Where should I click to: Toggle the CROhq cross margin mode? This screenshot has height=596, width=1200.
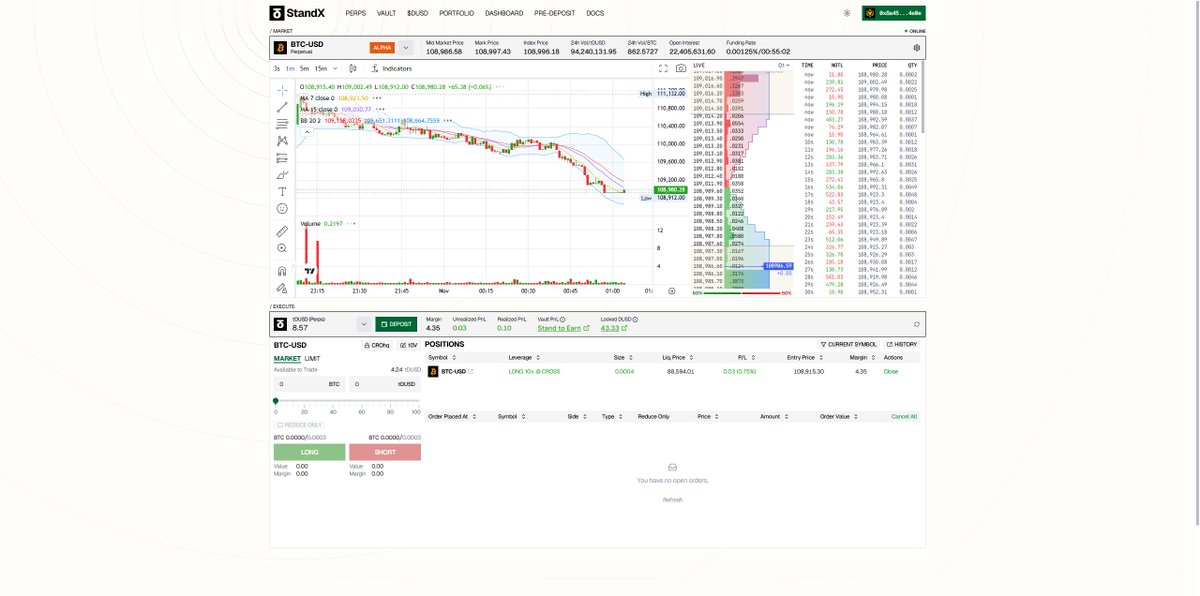(376, 345)
